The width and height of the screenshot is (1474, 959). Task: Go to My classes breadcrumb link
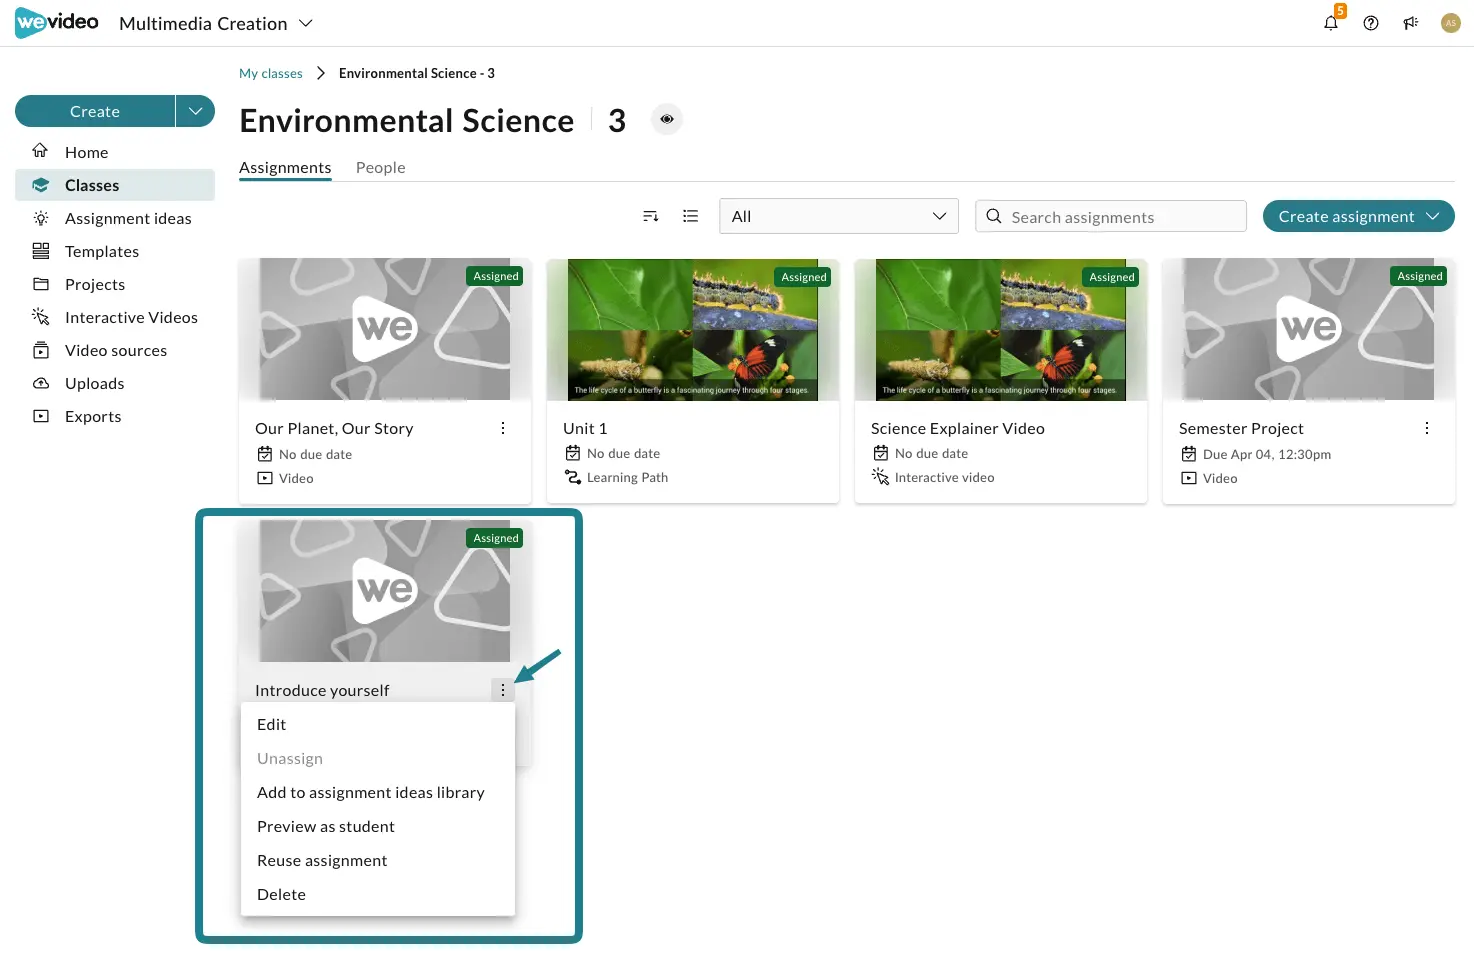[271, 73]
